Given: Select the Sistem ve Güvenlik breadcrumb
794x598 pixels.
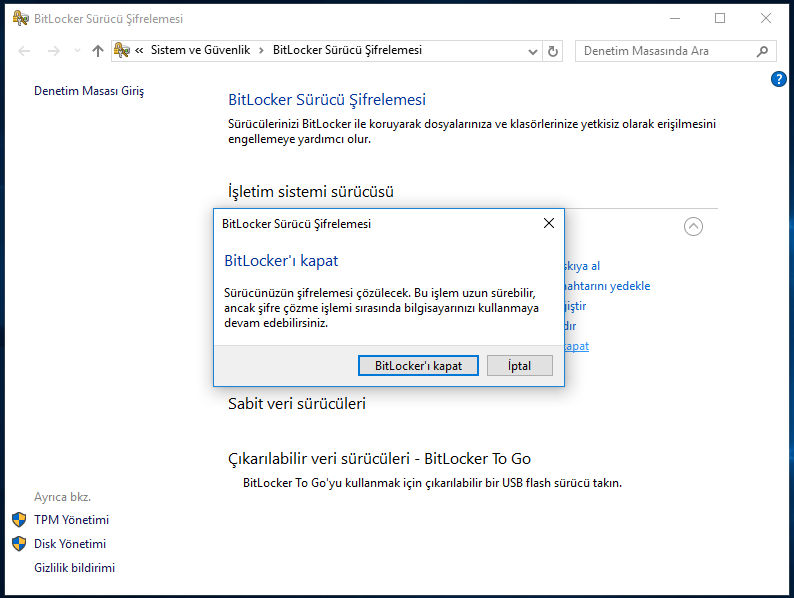Looking at the screenshot, I should click(199, 51).
